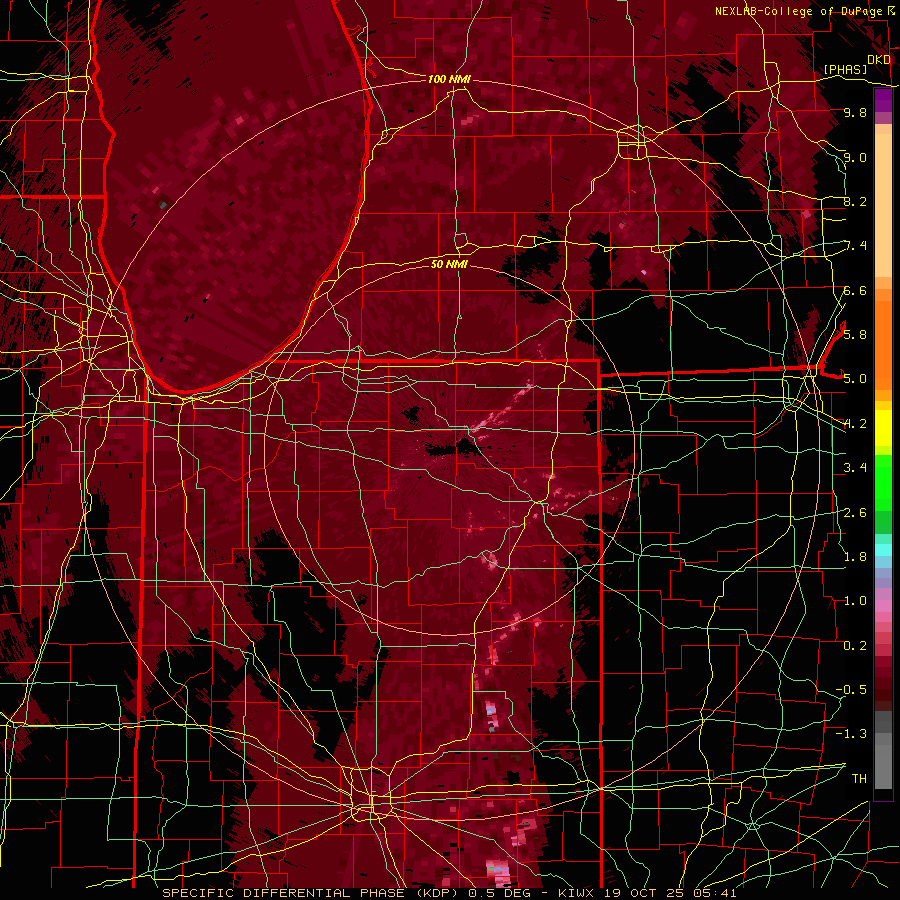Click the 0.2 value on color scale
Viewport: 900px width, 900px height.
[855, 645]
